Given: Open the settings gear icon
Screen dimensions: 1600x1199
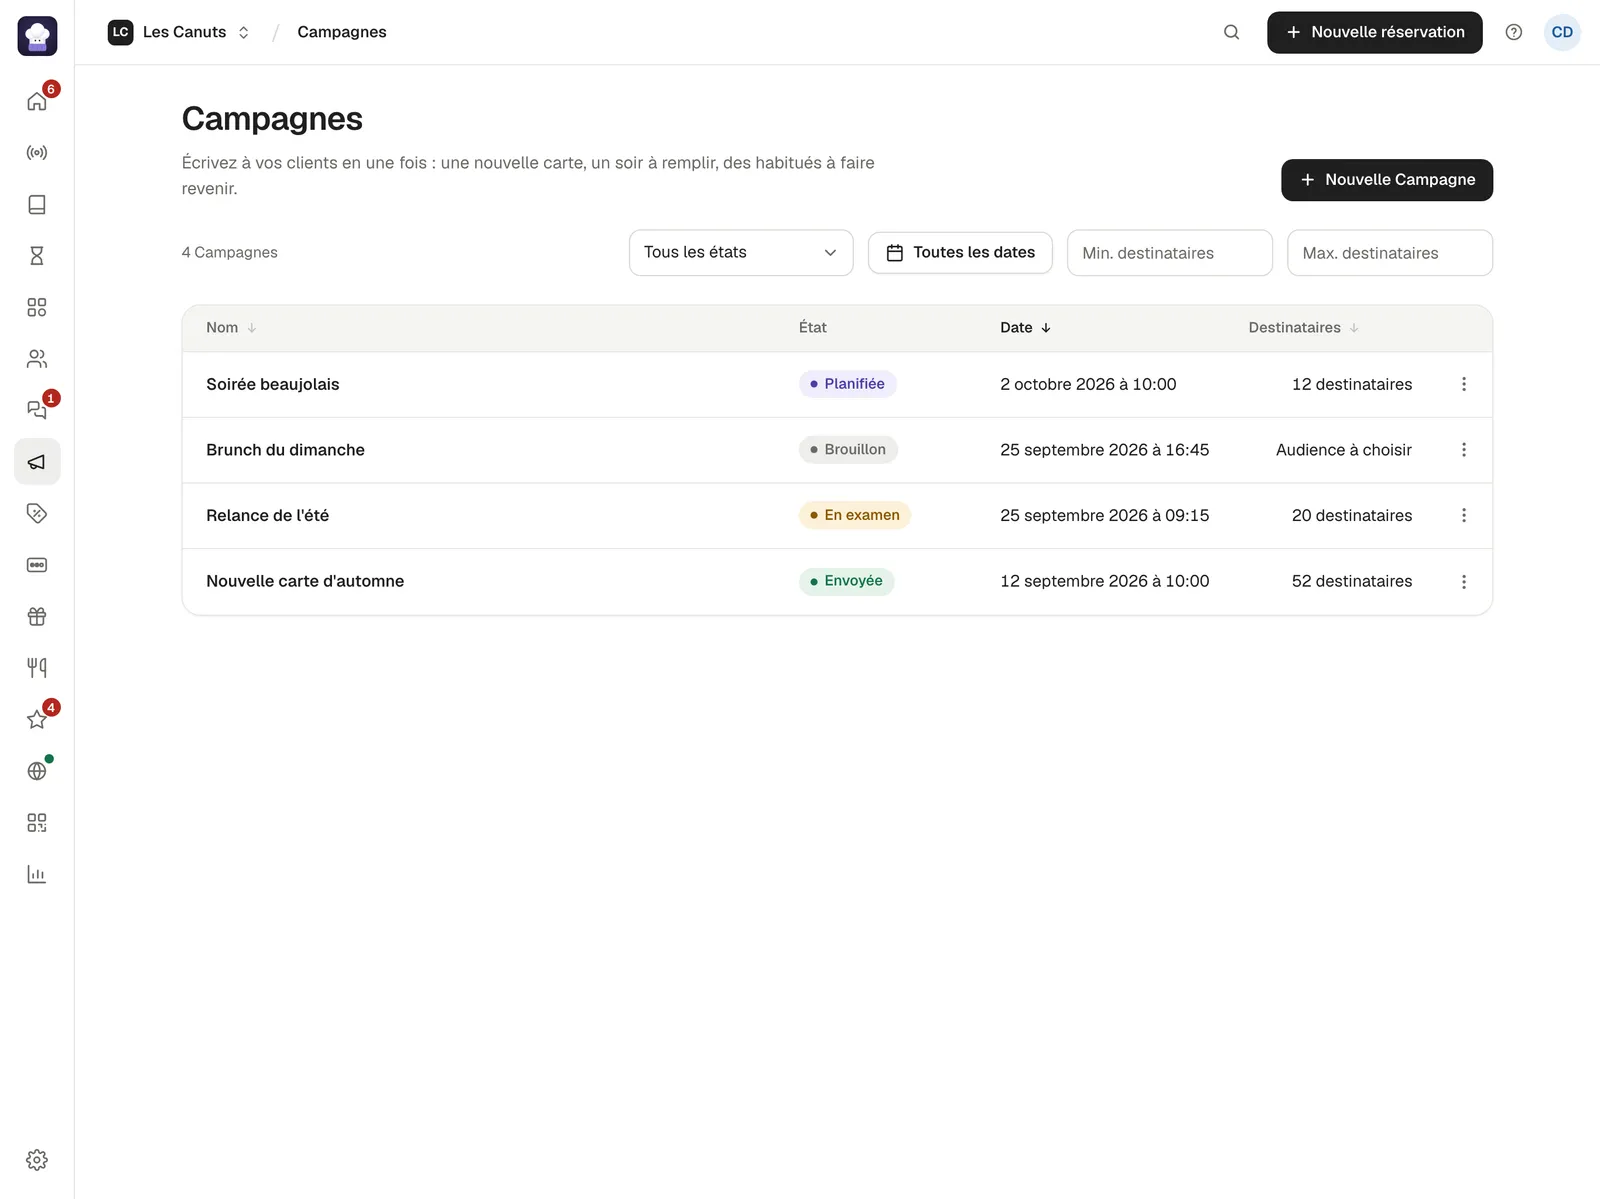Looking at the screenshot, I should pyautogui.click(x=37, y=1160).
